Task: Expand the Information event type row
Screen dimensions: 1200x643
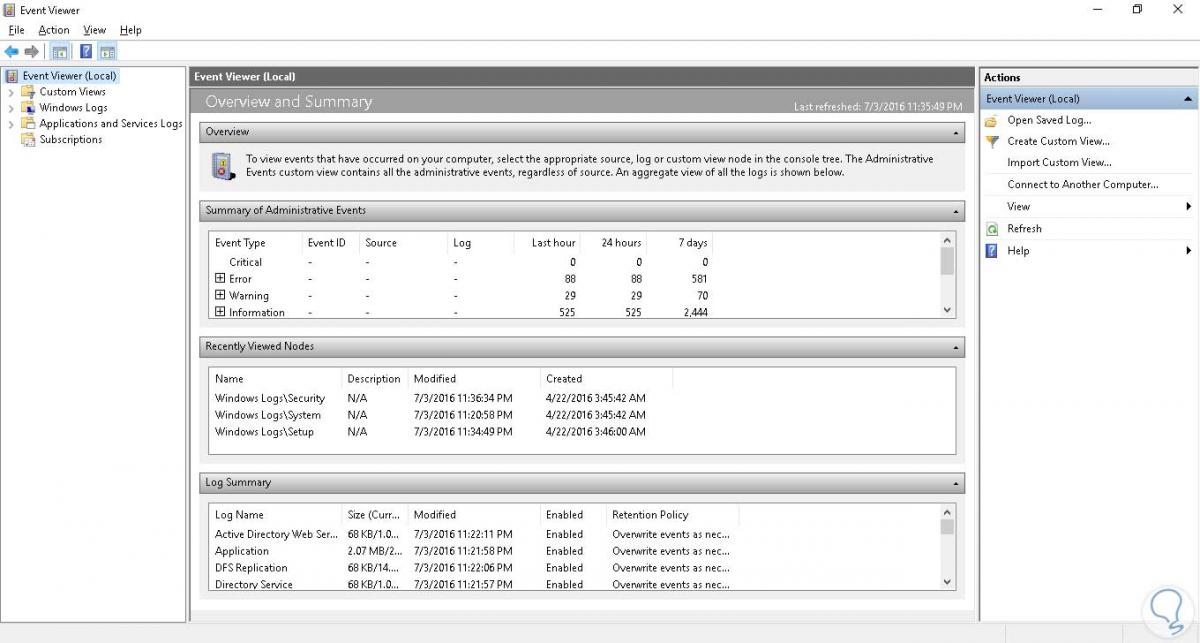Action: (220, 312)
